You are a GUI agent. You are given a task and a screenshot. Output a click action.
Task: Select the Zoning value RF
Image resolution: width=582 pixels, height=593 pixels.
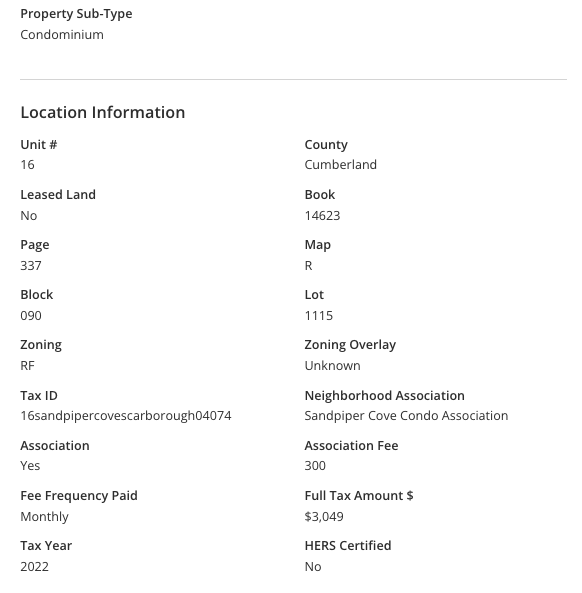click(x=27, y=366)
